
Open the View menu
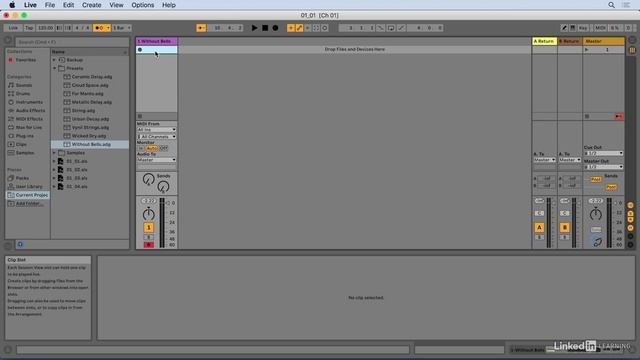116,5
